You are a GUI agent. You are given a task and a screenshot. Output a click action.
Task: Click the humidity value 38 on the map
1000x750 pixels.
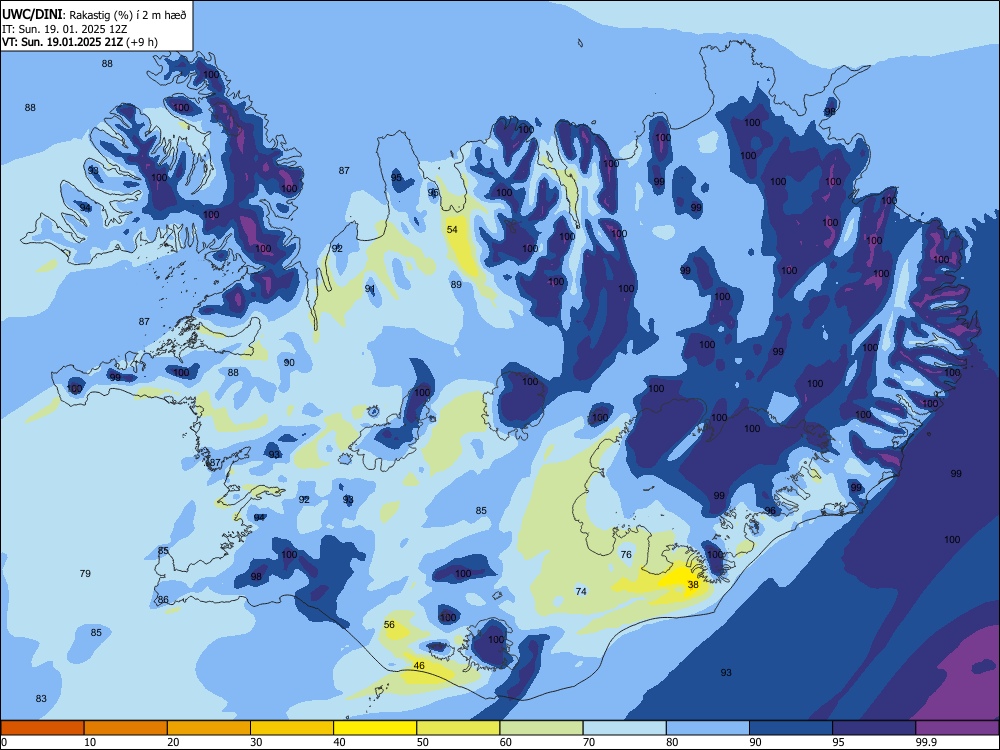(693, 584)
